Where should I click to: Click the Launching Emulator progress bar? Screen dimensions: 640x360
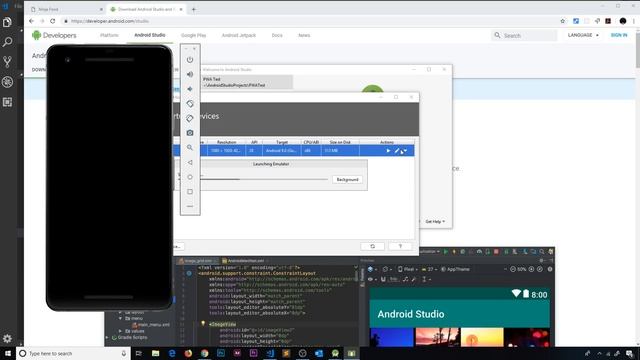[264, 179]
